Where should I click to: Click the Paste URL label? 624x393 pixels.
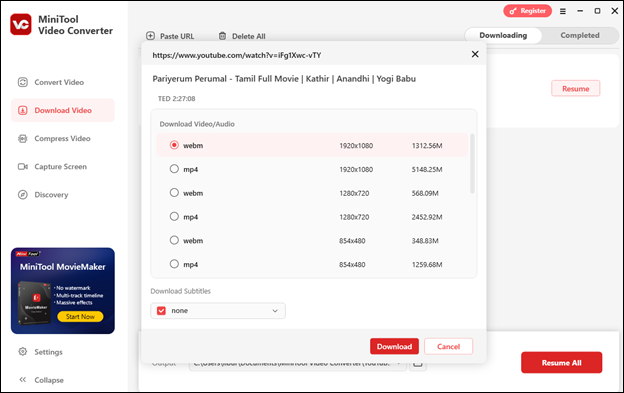point(177,36)
